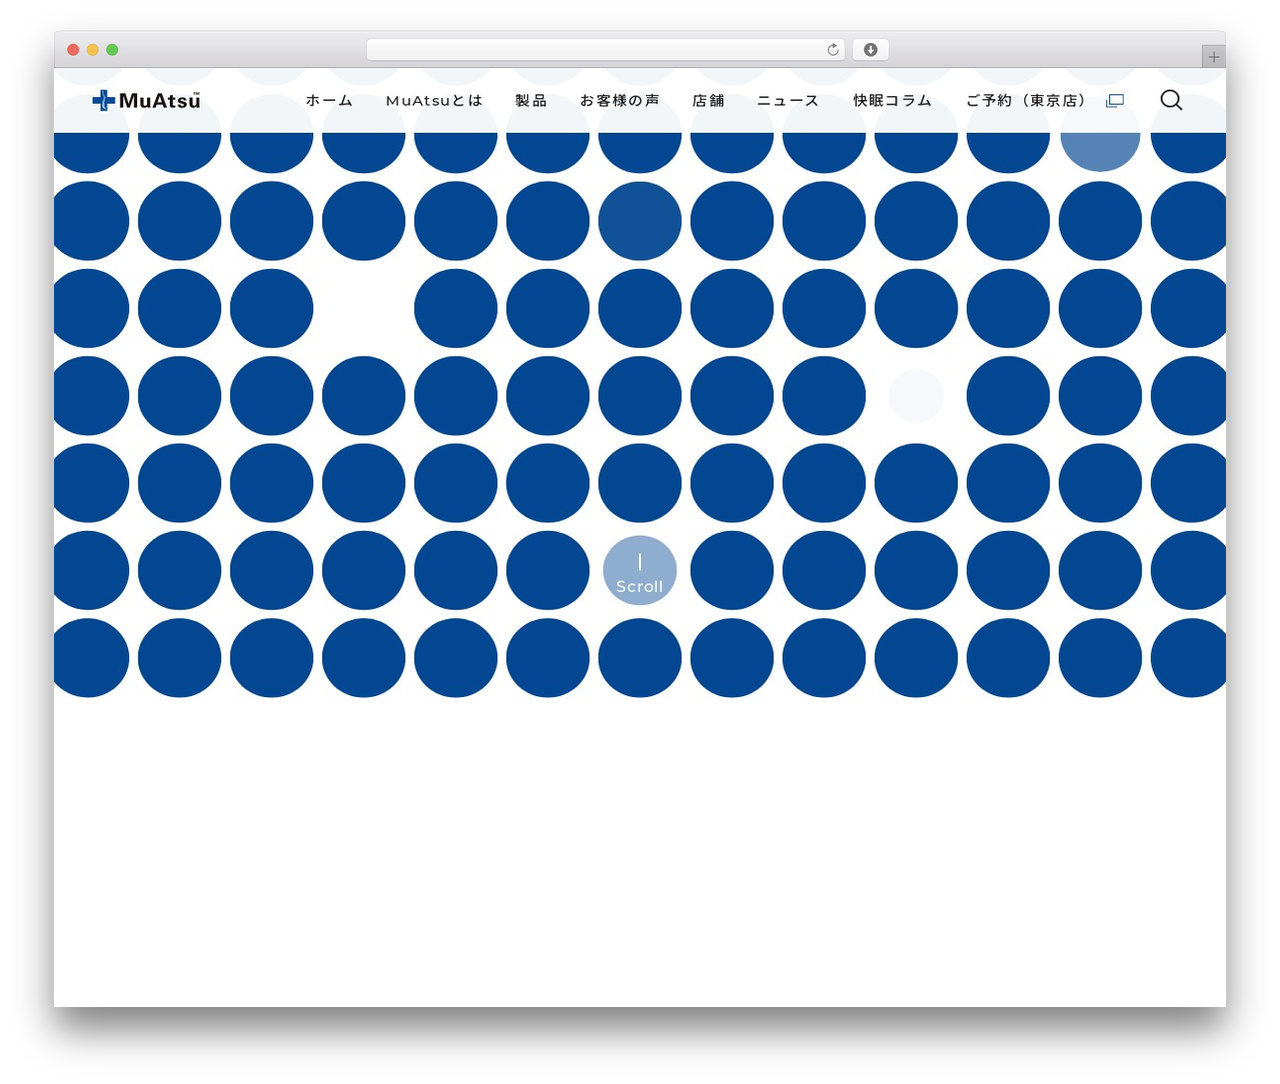
Task: Add a new browser tab
Action: pyautogui.click(x=1213, y=57)
